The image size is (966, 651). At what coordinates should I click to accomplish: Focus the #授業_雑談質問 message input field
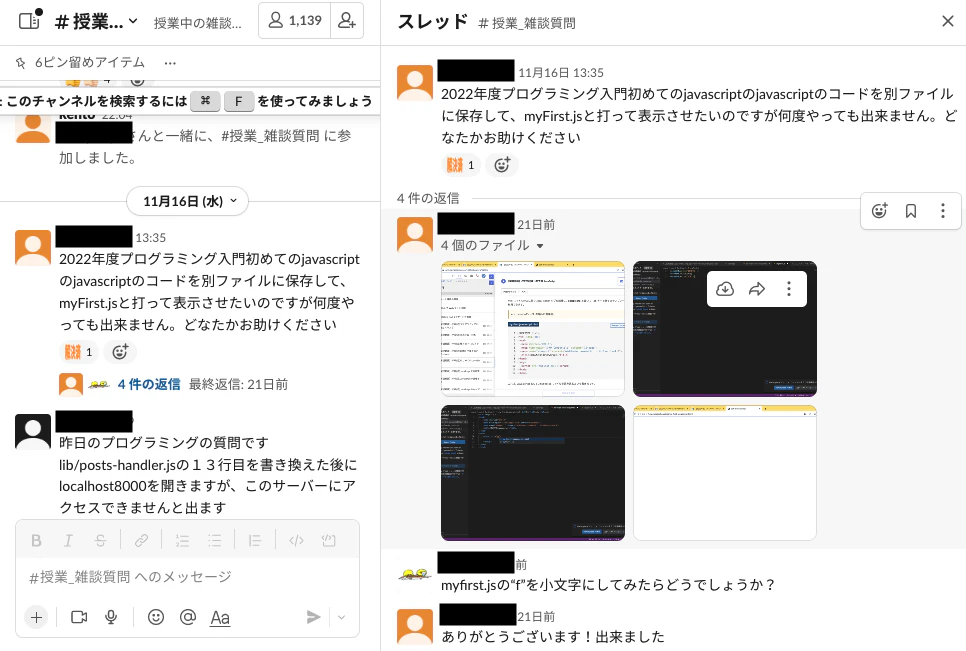[x=187, y=577]
